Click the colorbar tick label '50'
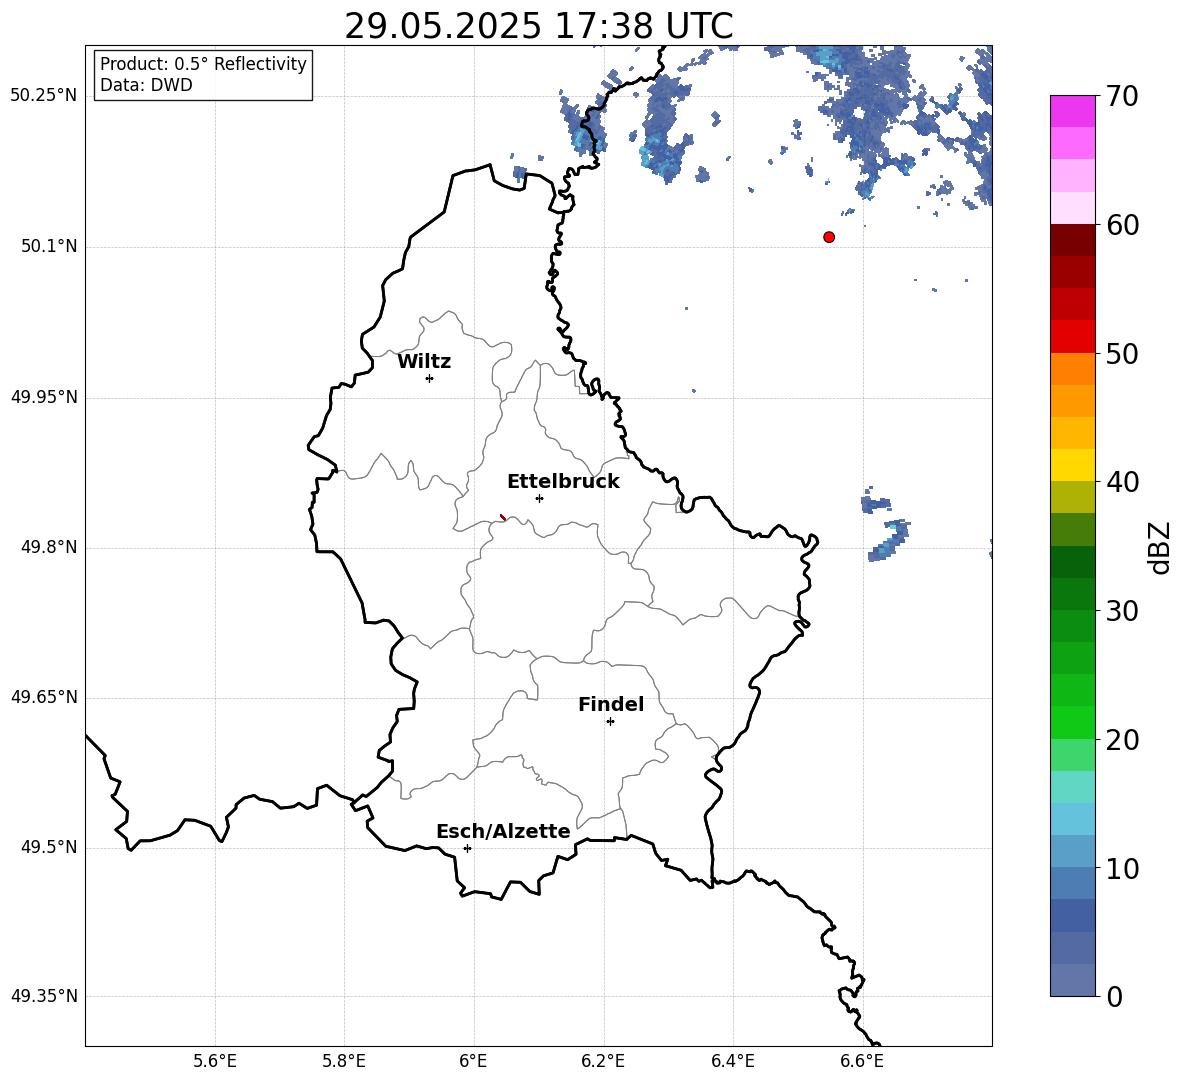Image resolution: width=1184 pixels, height=1081 pixels. coord(1122,353)
